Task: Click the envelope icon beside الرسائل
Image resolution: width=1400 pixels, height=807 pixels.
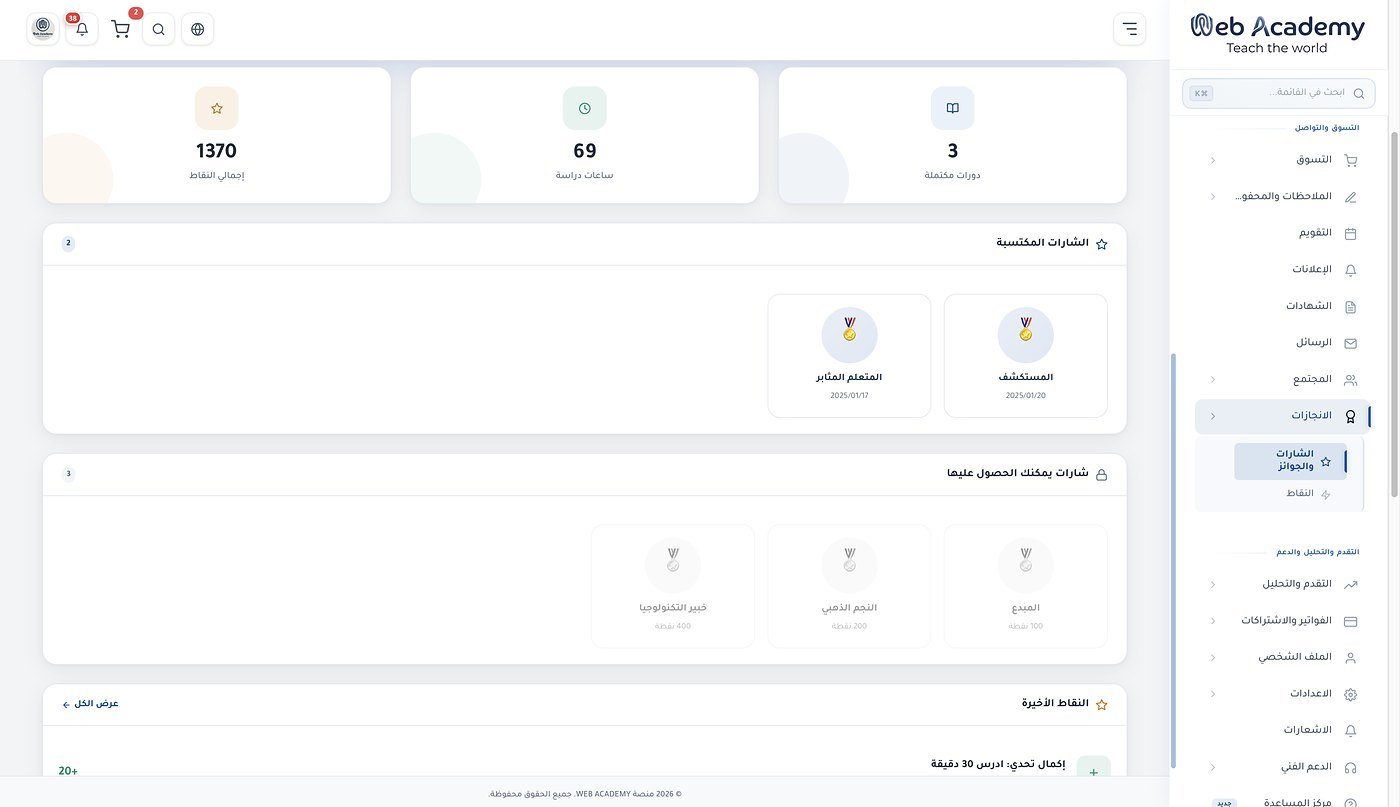Action: [1351, 343]
